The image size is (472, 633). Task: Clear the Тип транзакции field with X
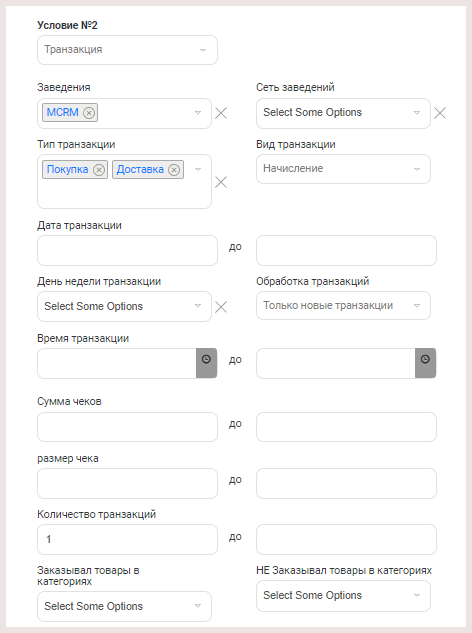221,182
